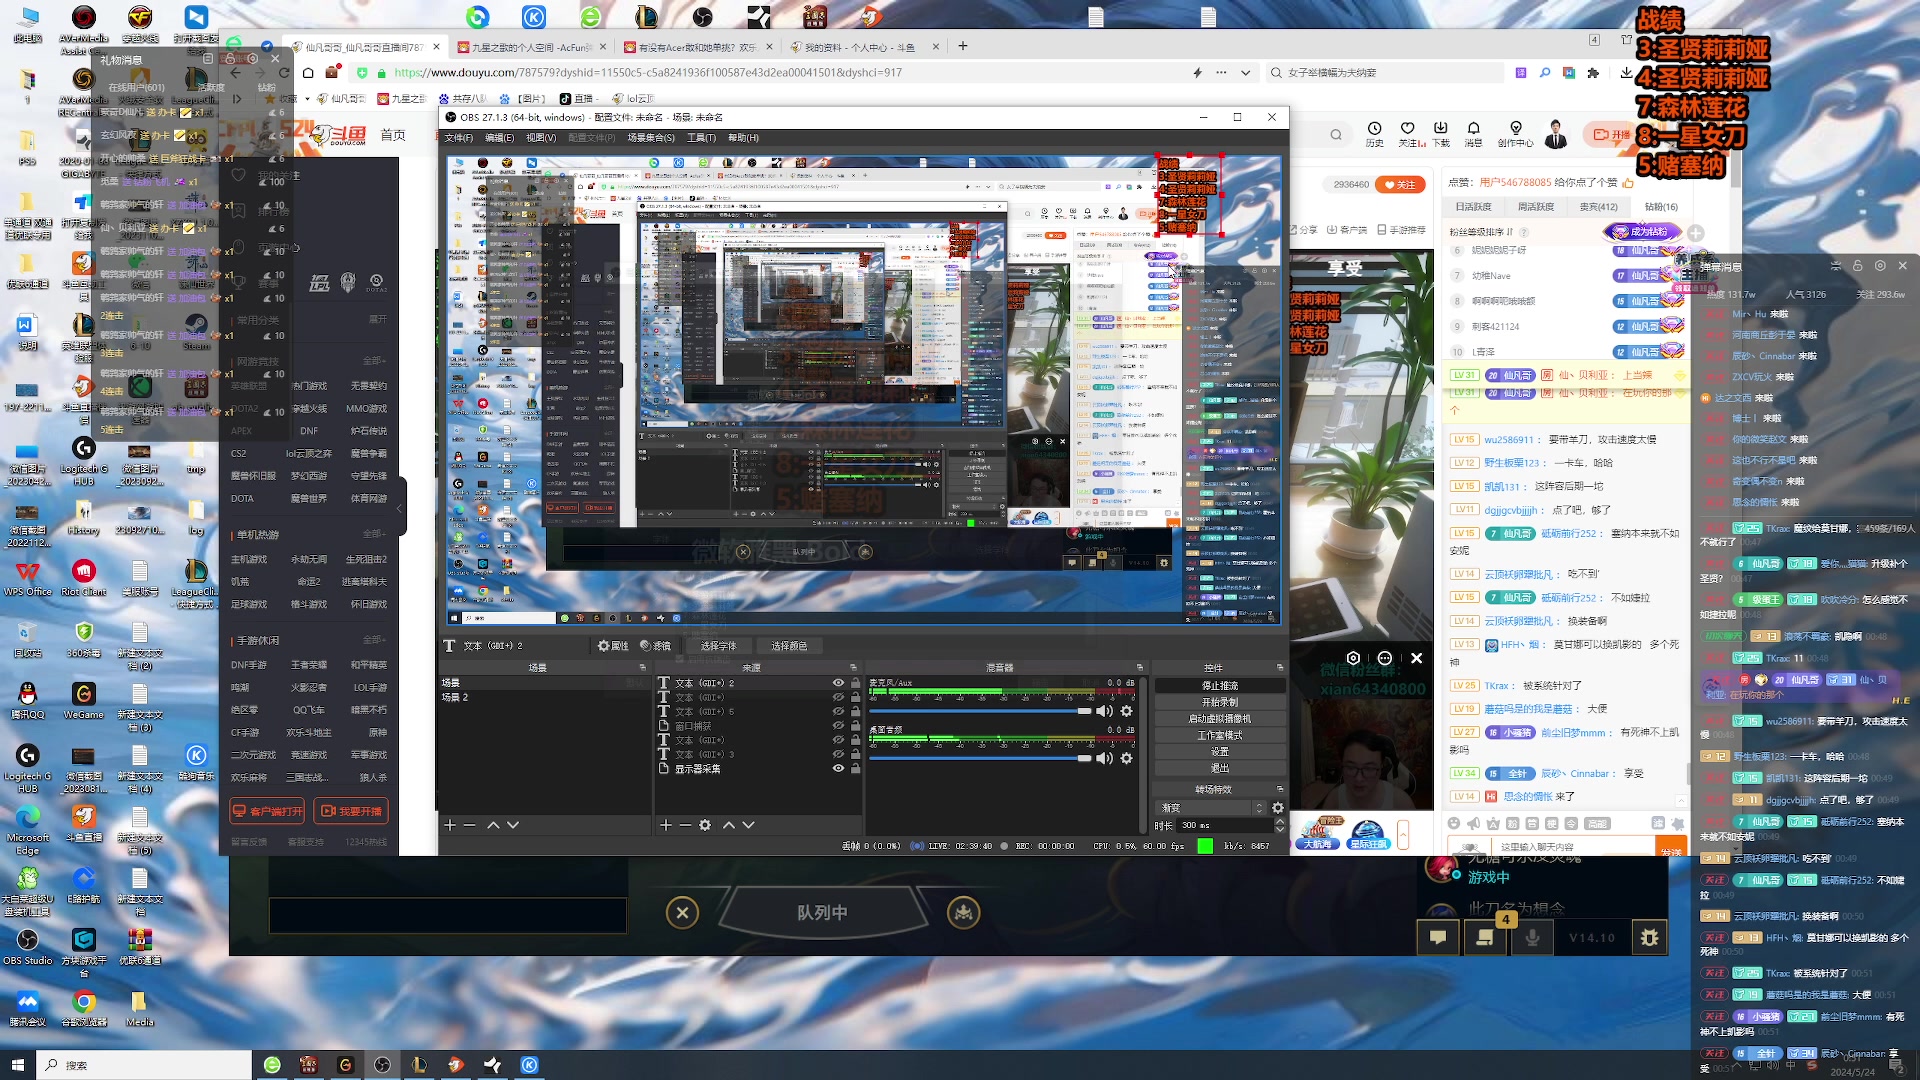Open transition properties gear next to 渐变
1920x1080 pixels.
coord(1278,808)
